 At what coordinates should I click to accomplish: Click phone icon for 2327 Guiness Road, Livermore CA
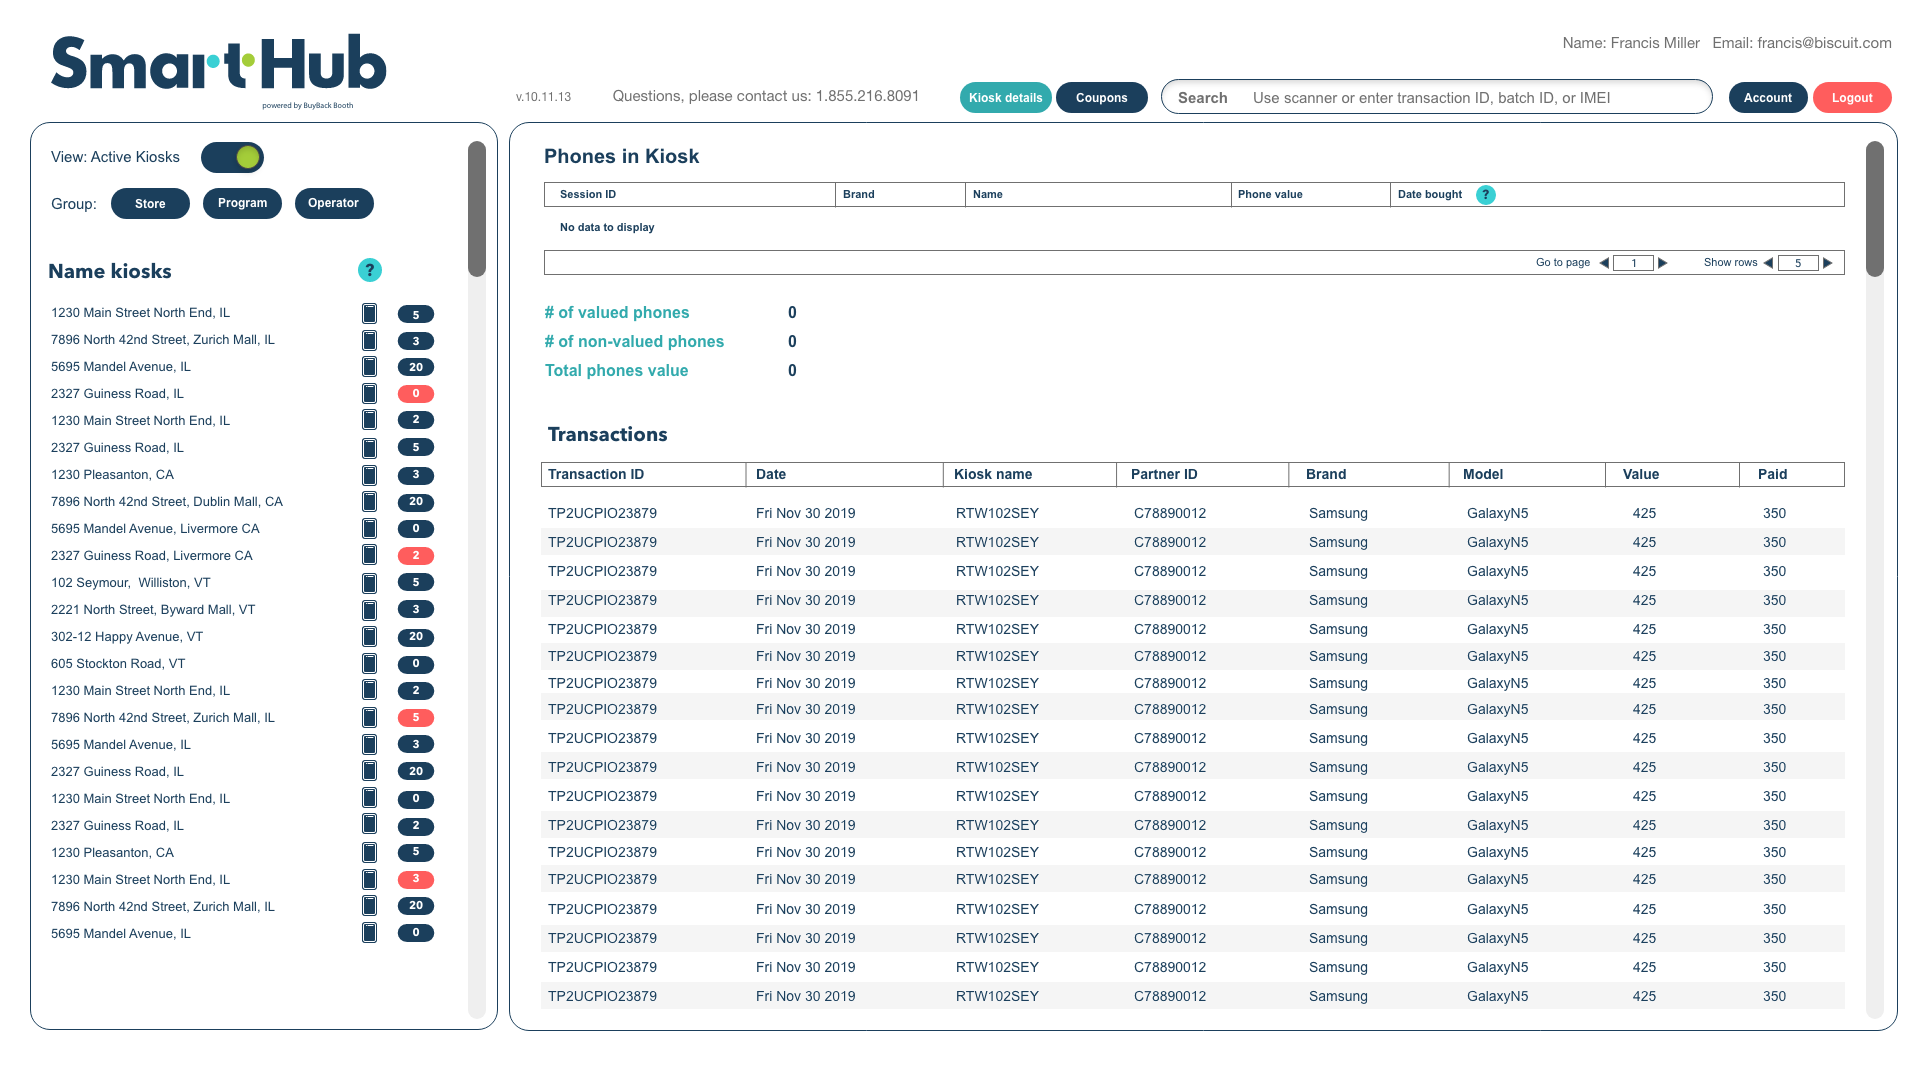coord(370,555)
